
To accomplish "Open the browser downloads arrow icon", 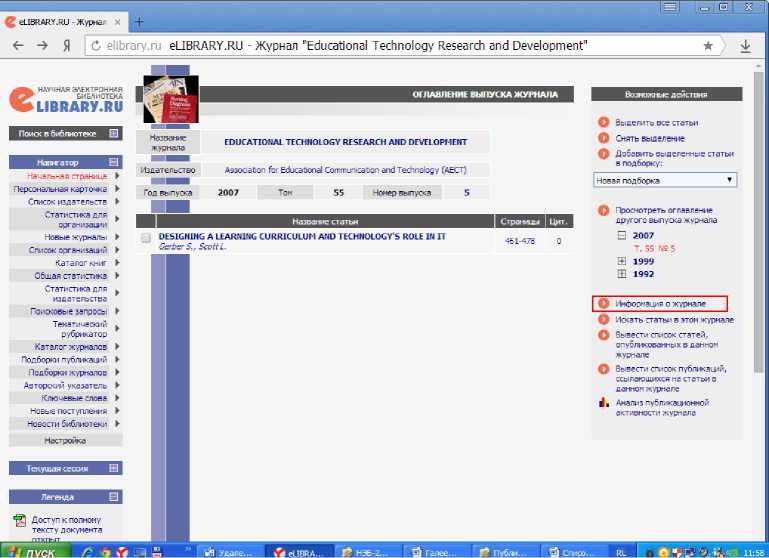I will 745,46.
